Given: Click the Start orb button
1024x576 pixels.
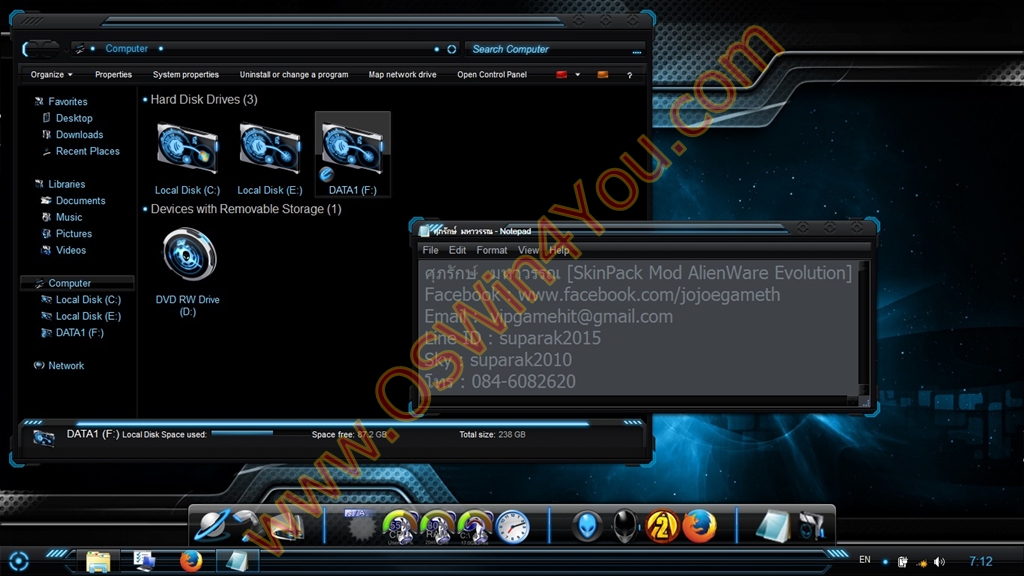Looking at the screenshot, I should tap(18, 561).
